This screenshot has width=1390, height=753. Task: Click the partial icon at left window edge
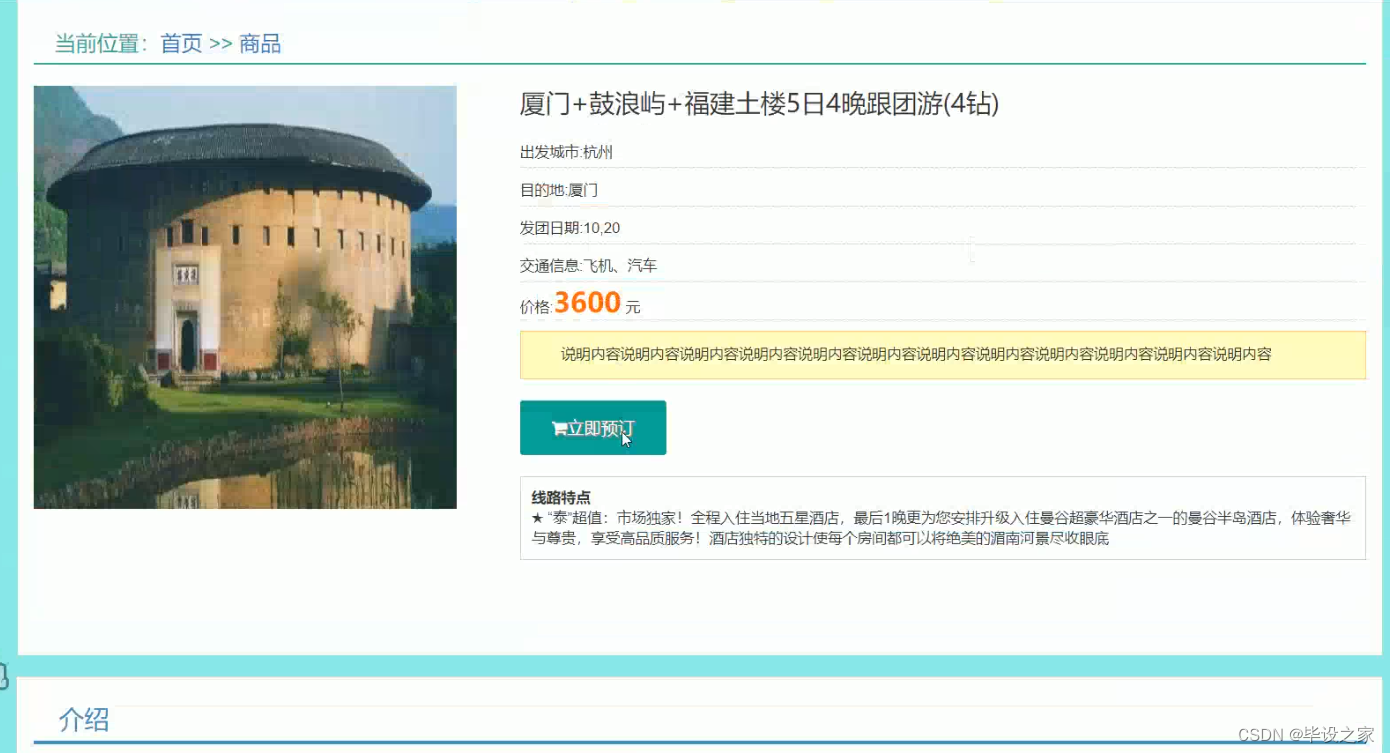(x=3, y=675)
